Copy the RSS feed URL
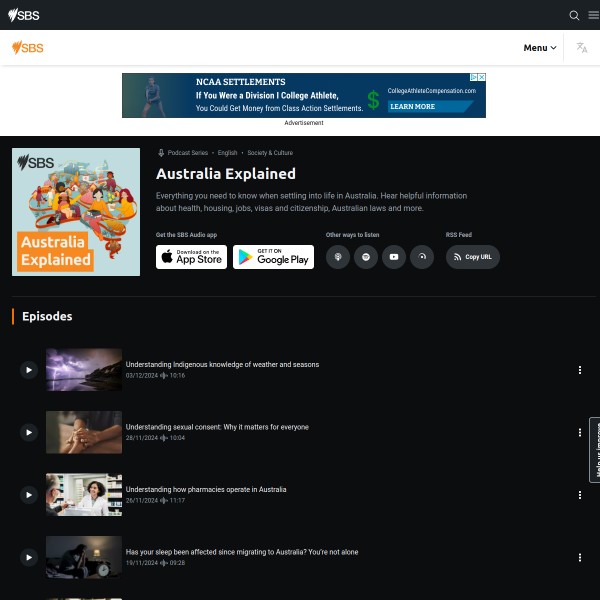600x600 pixels. click(x=472, y=257)
